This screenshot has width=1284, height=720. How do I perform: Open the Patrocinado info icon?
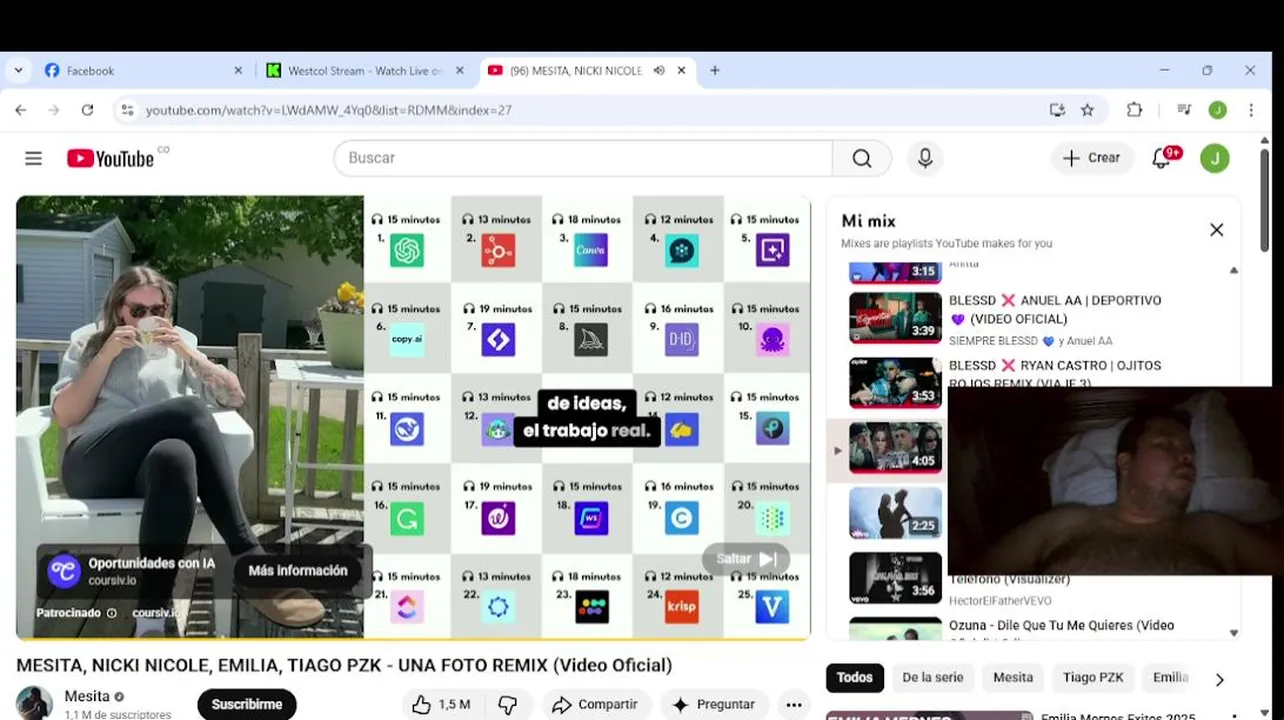tap(111, 613)
